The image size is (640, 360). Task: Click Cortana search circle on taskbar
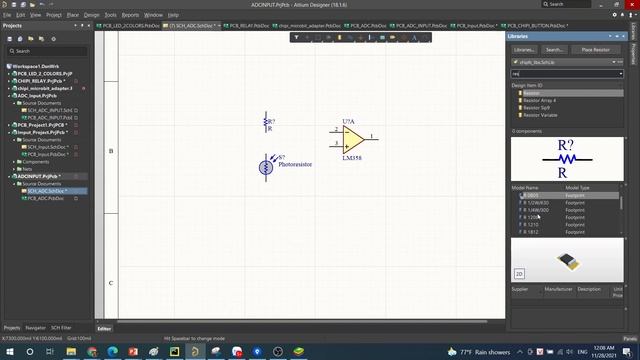tap(30, 351)
